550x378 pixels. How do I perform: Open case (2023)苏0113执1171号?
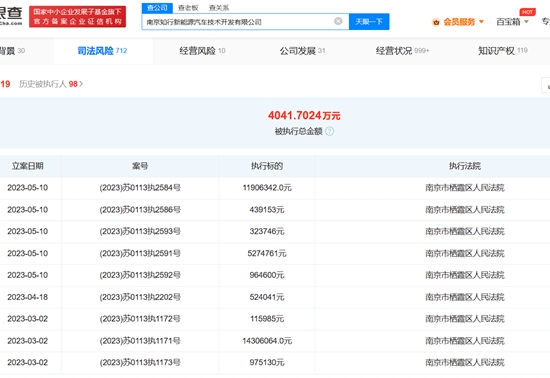tap(140, 341)
